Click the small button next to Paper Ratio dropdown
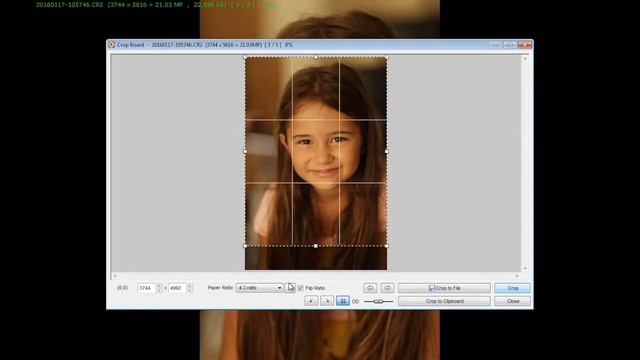This screenshot has height=360, width=640. pyautogui.click(x=290, y=288)
